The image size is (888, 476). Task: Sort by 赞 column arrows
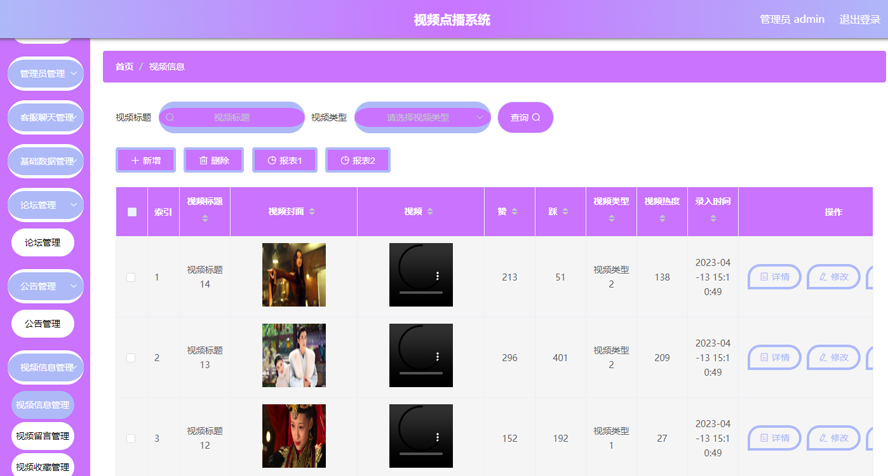[514, 212]
